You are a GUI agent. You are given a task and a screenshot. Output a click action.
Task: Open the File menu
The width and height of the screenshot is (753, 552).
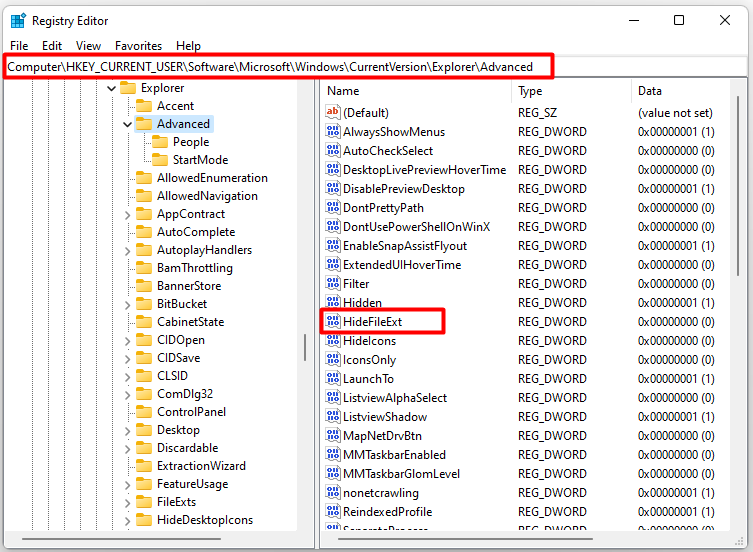tap(19, 46)
